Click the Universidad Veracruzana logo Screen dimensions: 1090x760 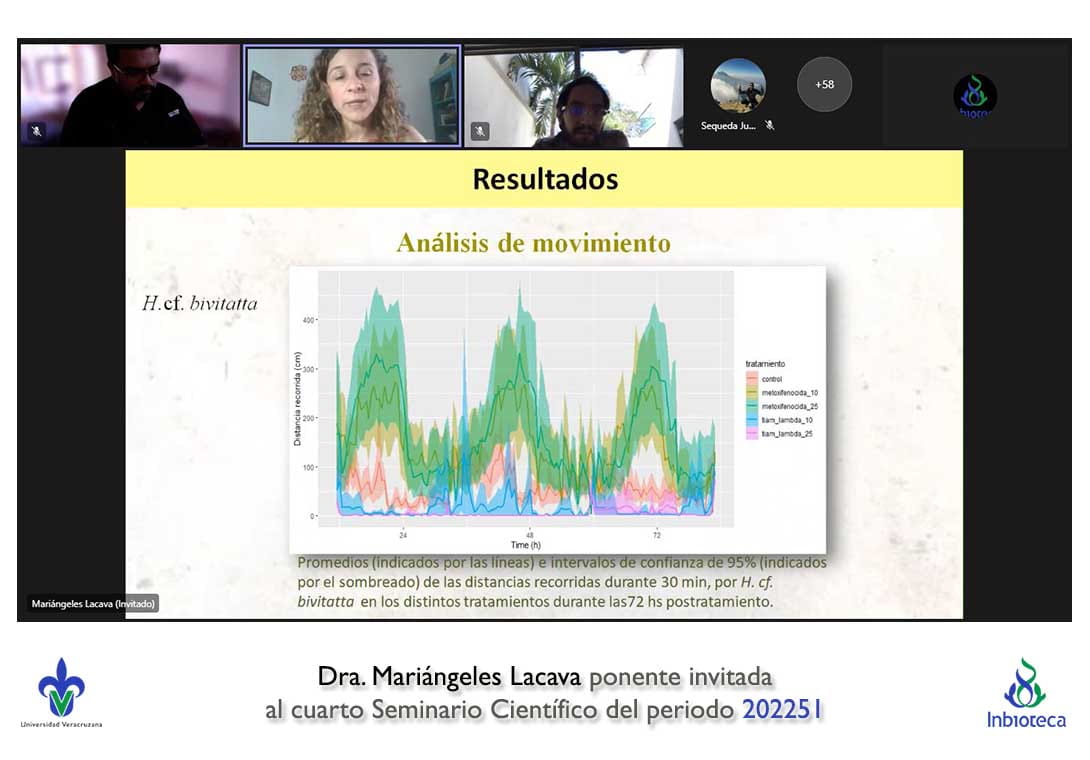pos(61,692)
